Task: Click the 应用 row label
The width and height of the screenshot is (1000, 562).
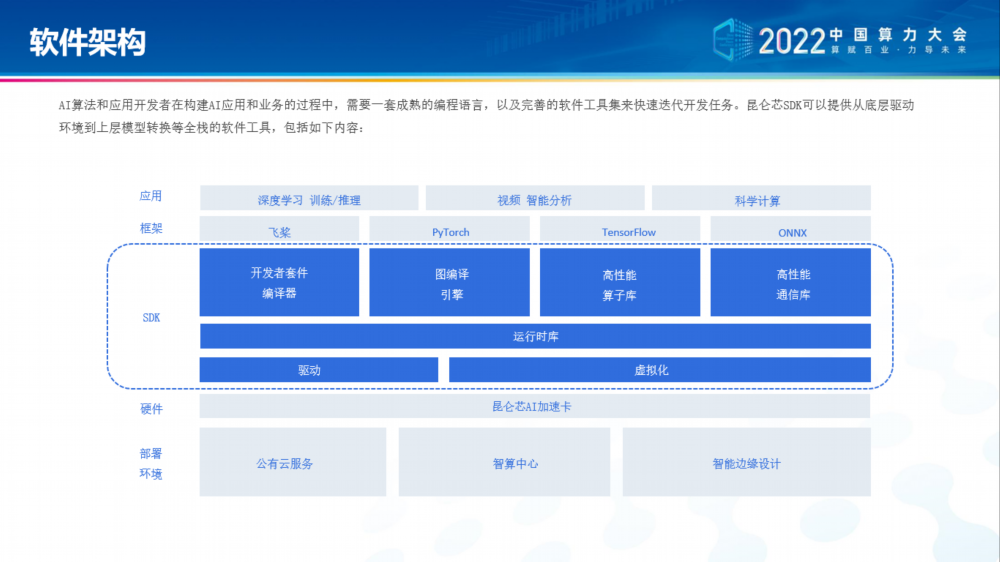Action: coord(151,196)
